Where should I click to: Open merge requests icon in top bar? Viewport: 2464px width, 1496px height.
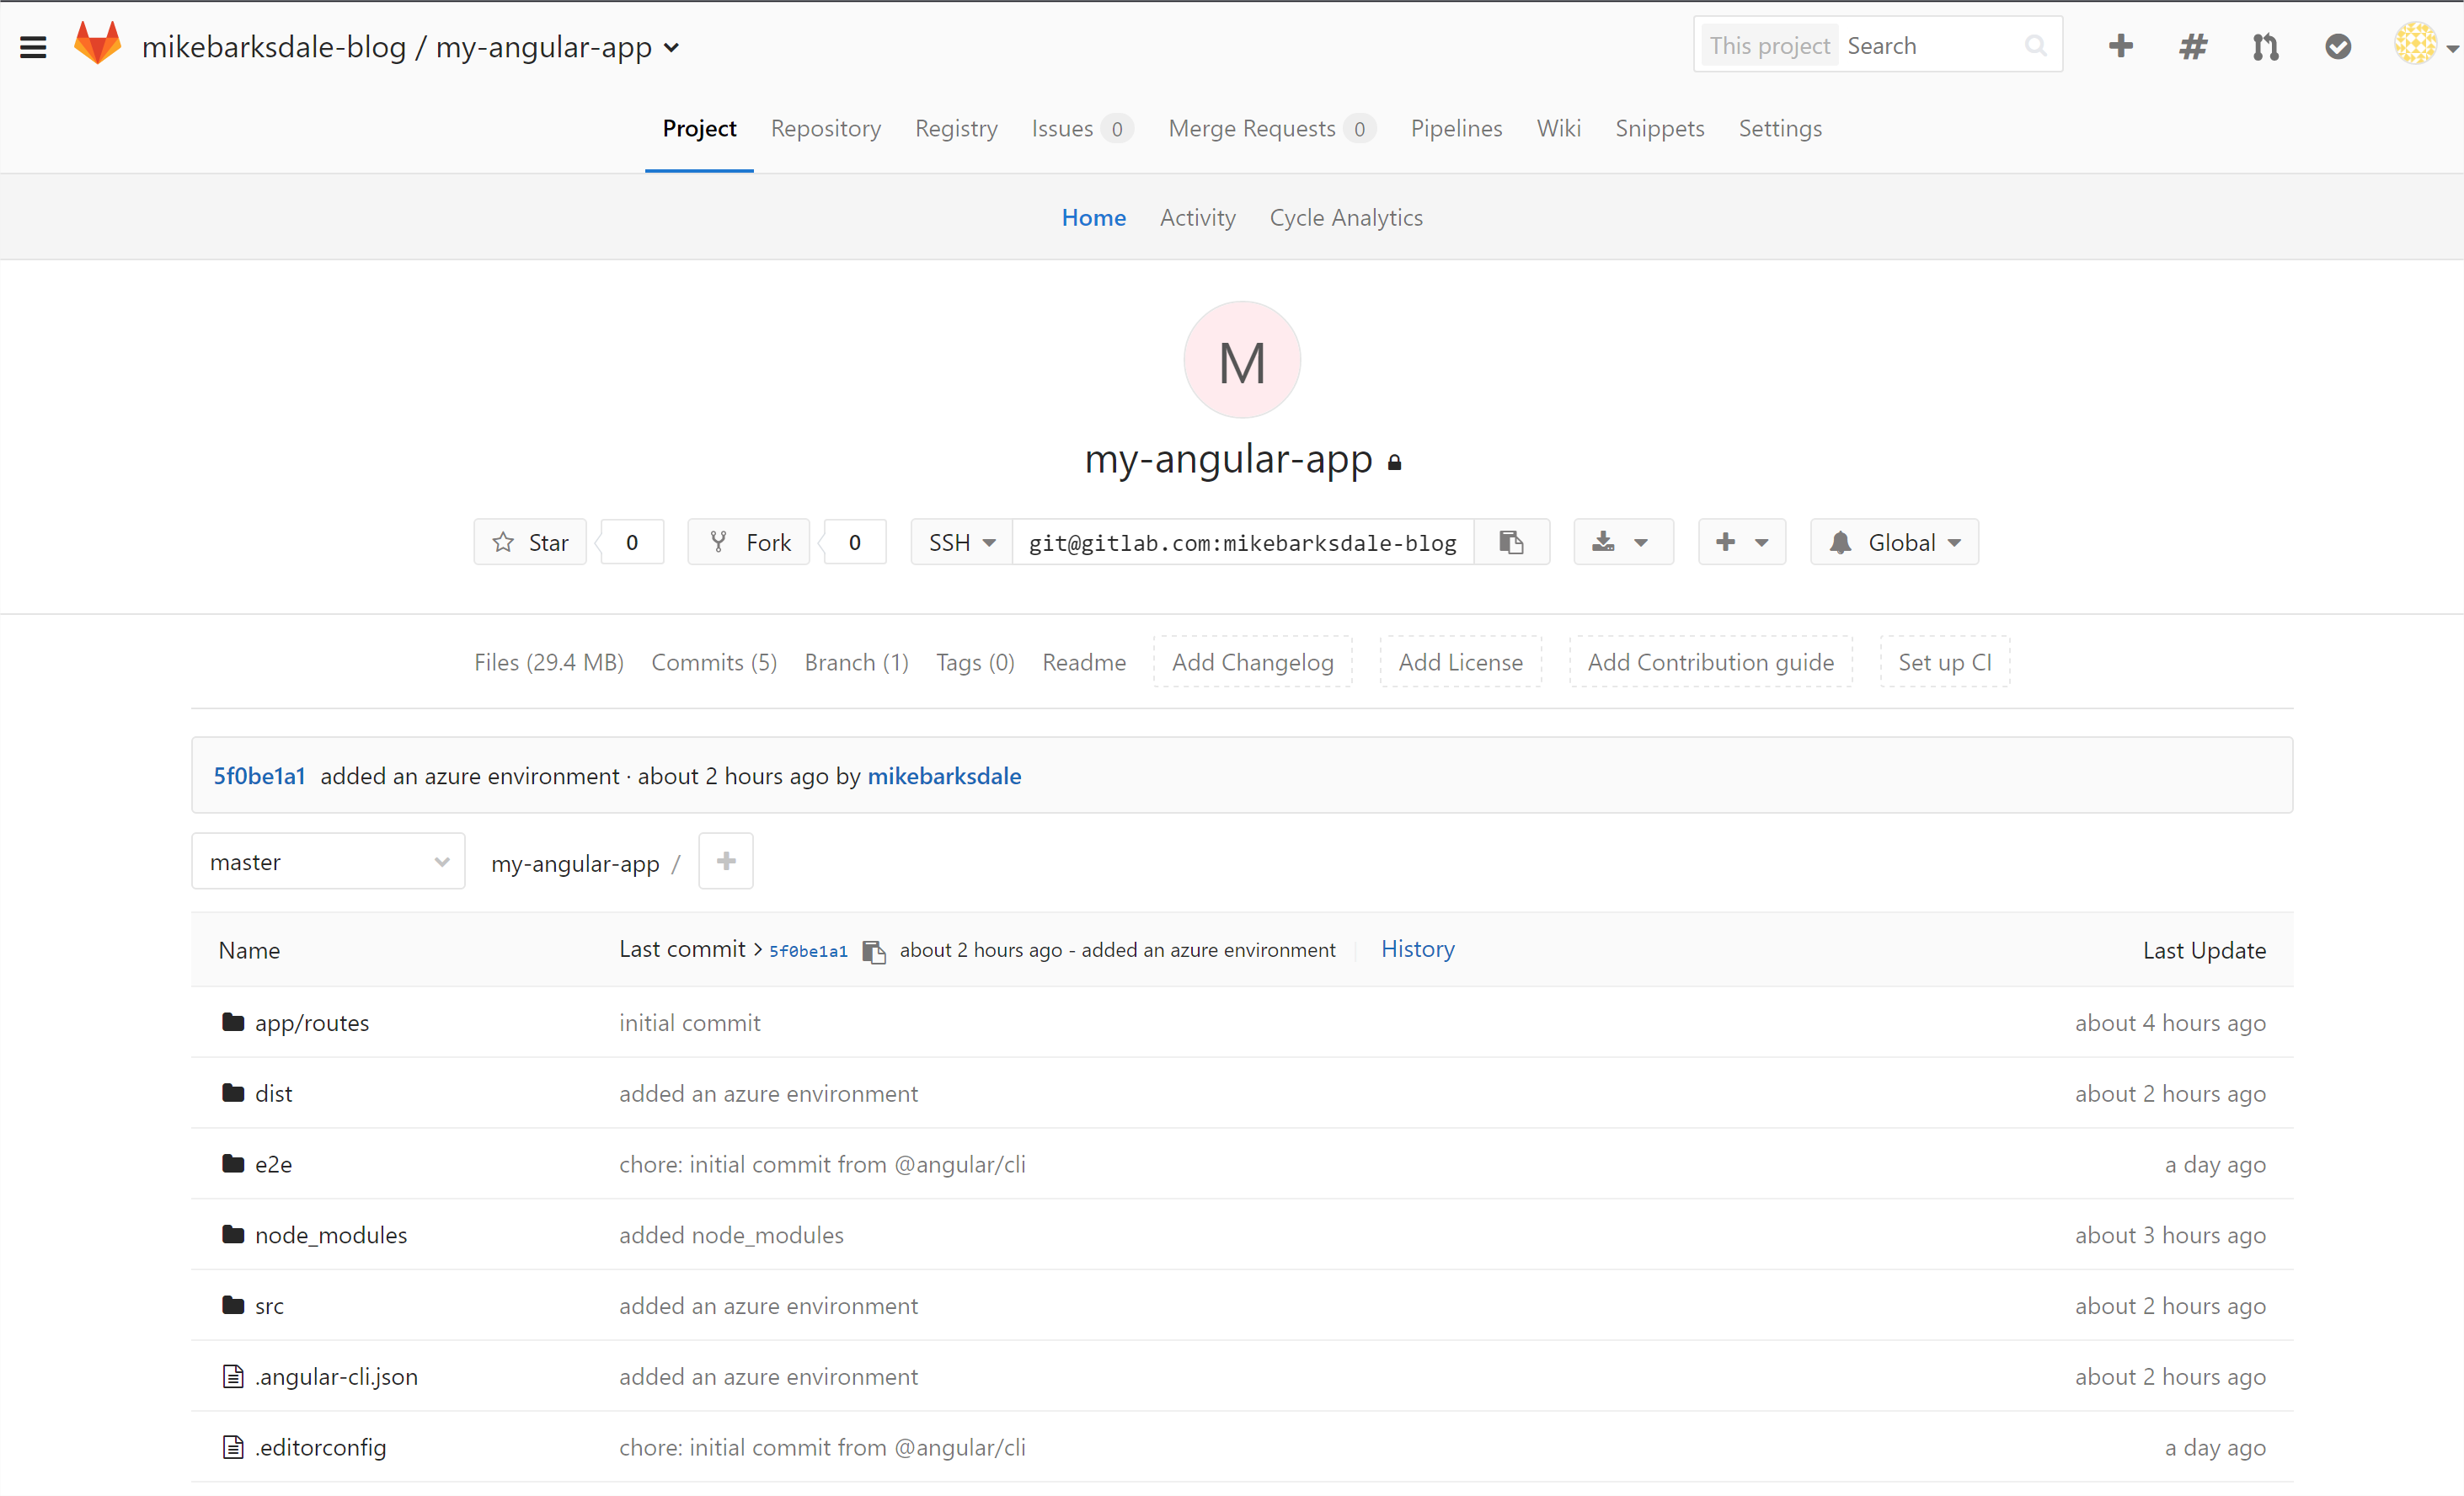2265,46
